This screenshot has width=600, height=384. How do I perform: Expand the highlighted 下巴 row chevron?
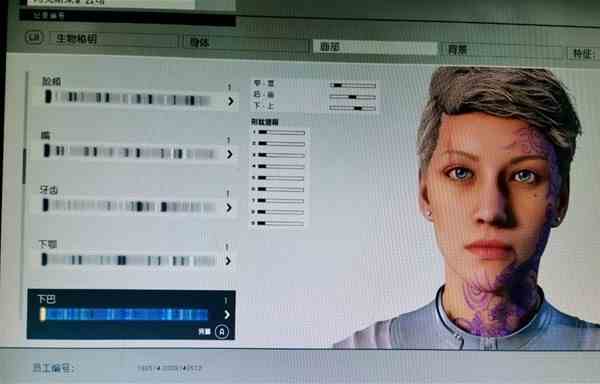coord(227,314)
